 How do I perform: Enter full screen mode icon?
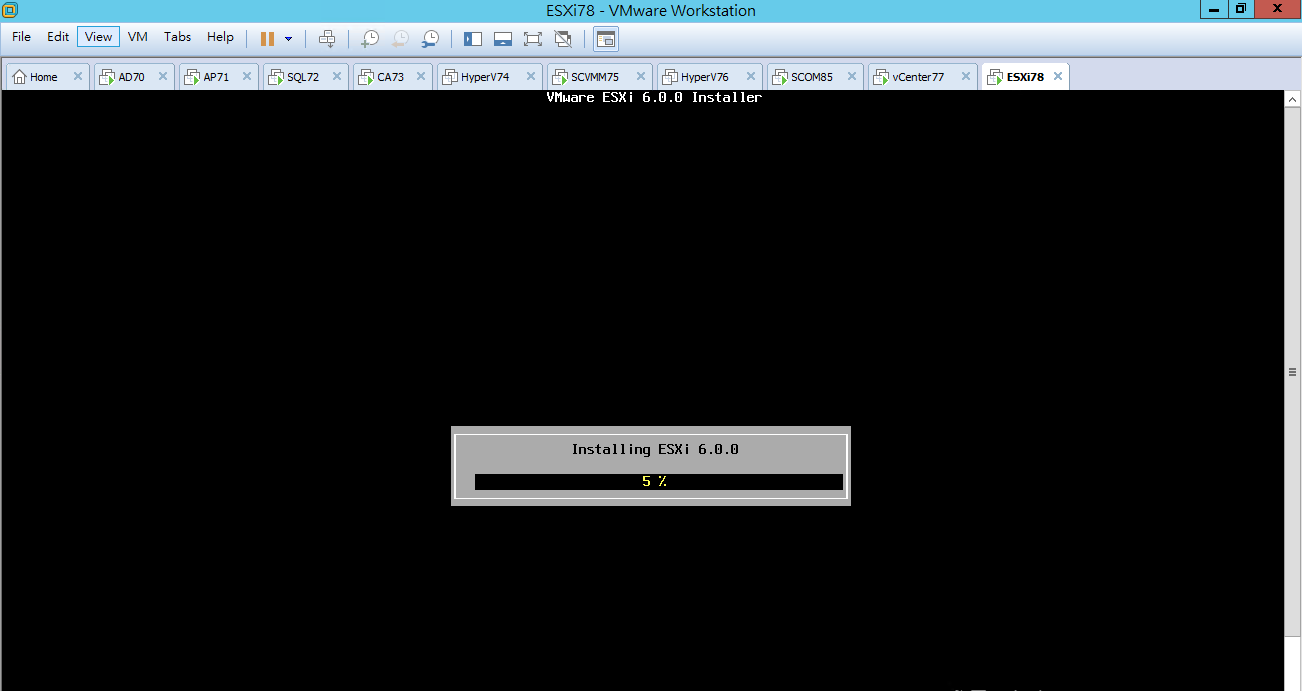coord(533,39)
